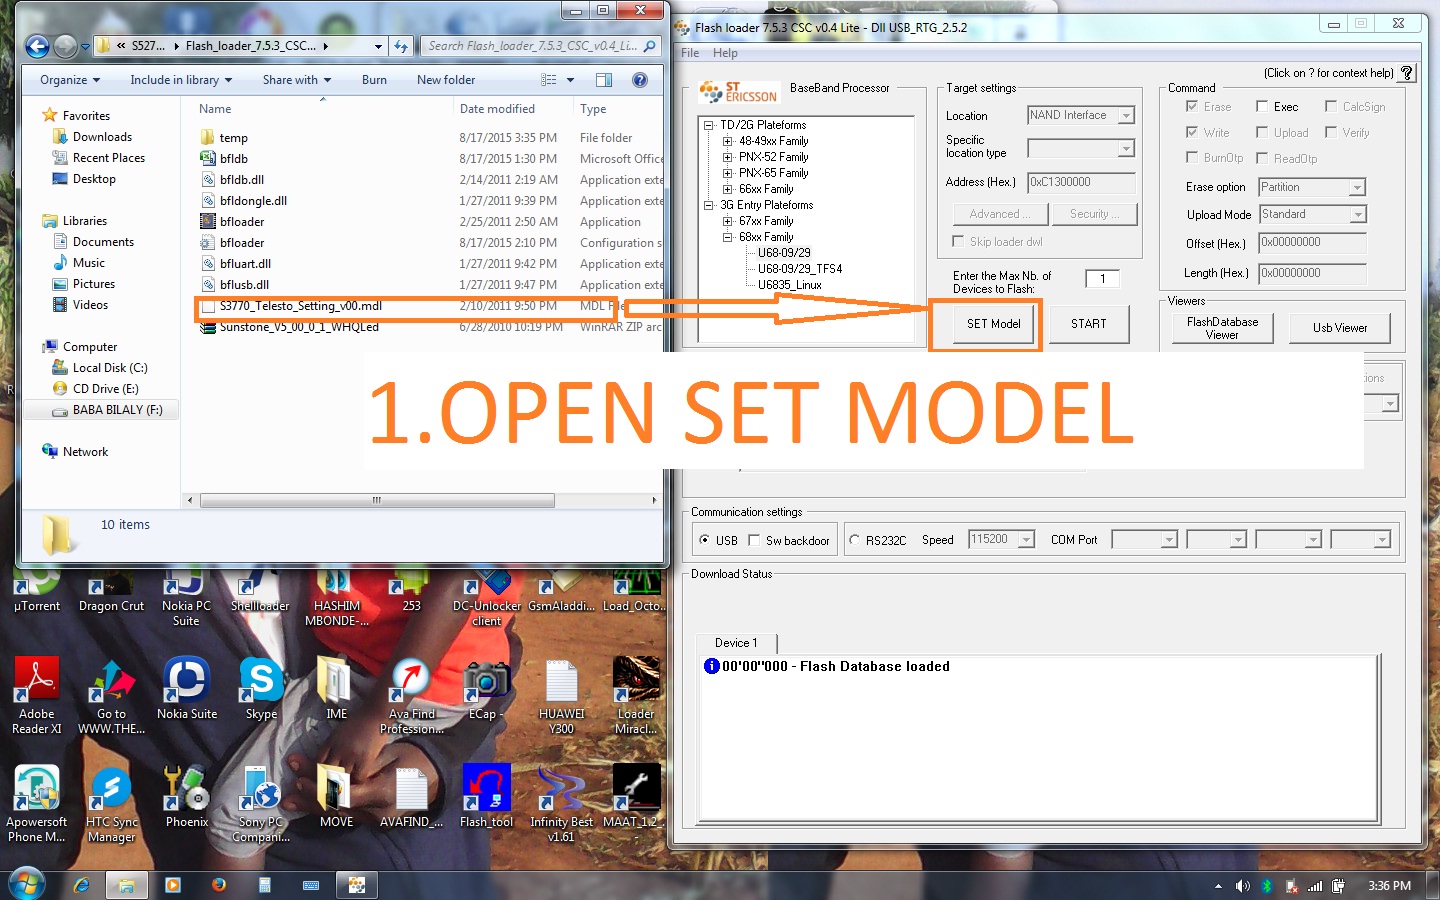
Task: Open the Organize dropdown in Explorer
Action: (x=70, y=80)
